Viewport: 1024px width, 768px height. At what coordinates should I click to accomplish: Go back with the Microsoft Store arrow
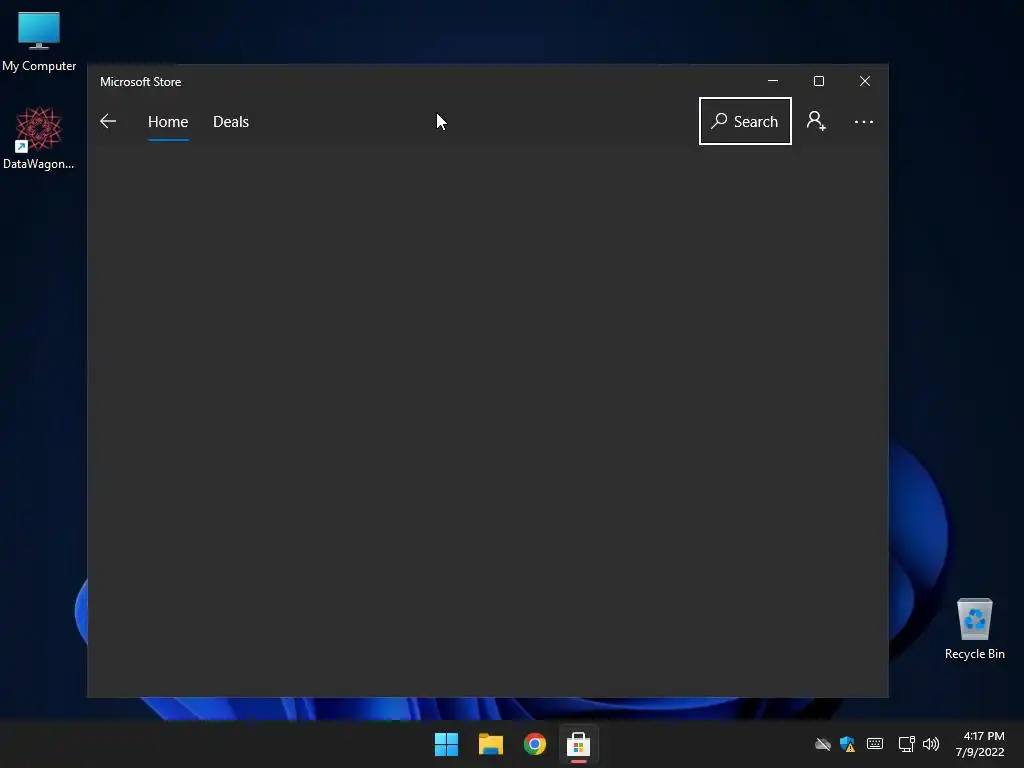[x=108, y=121]
